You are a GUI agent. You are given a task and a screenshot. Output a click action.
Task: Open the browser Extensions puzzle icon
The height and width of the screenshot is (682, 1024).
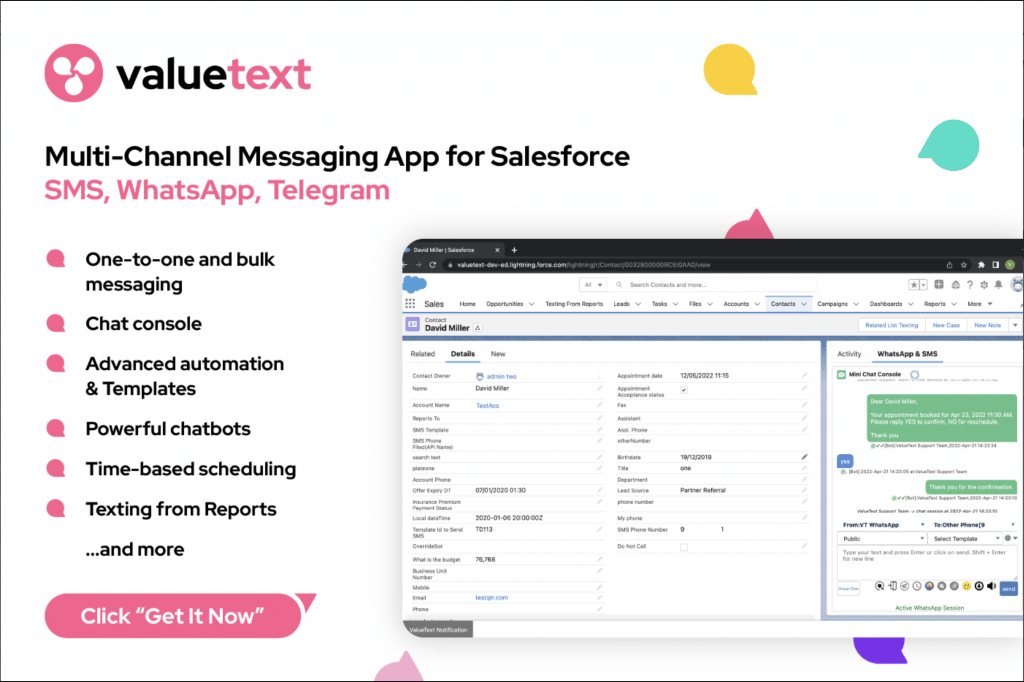[981, 265]
